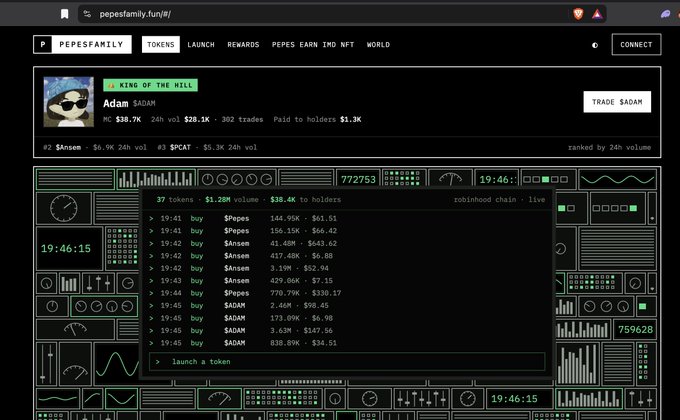Click the TRADE $ADAM button
The image size is (680, 420).
pyautogui.click(x=617, y=102)
